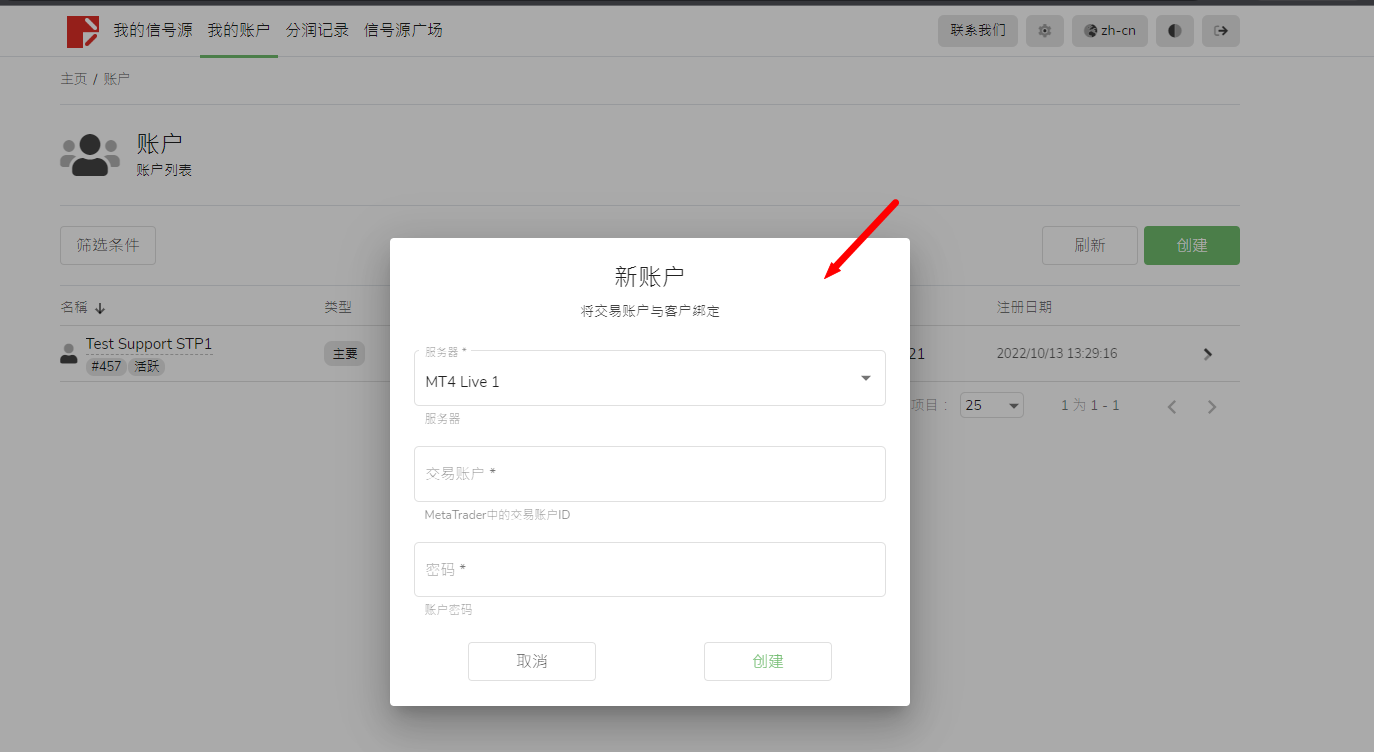Go to previous page chevron in pagination
1374x752 pixels.
pos(1172,407)
